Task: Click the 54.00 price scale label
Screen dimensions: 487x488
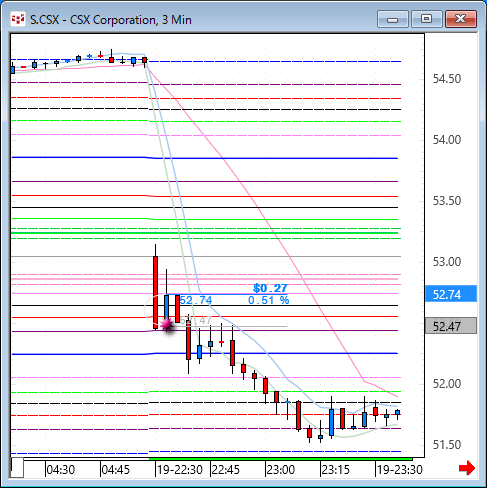Action: click(447, 139)
